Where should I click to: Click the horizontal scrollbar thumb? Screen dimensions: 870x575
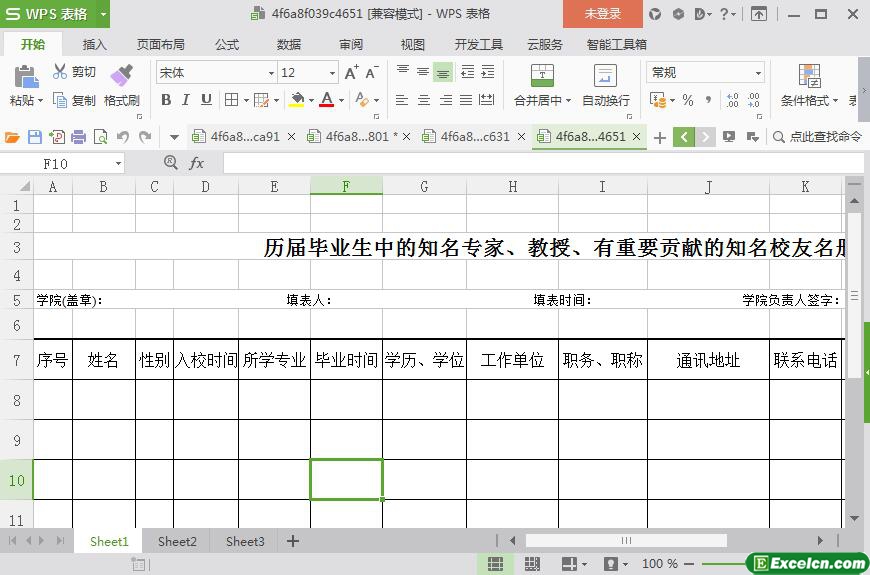click(626, 540)
